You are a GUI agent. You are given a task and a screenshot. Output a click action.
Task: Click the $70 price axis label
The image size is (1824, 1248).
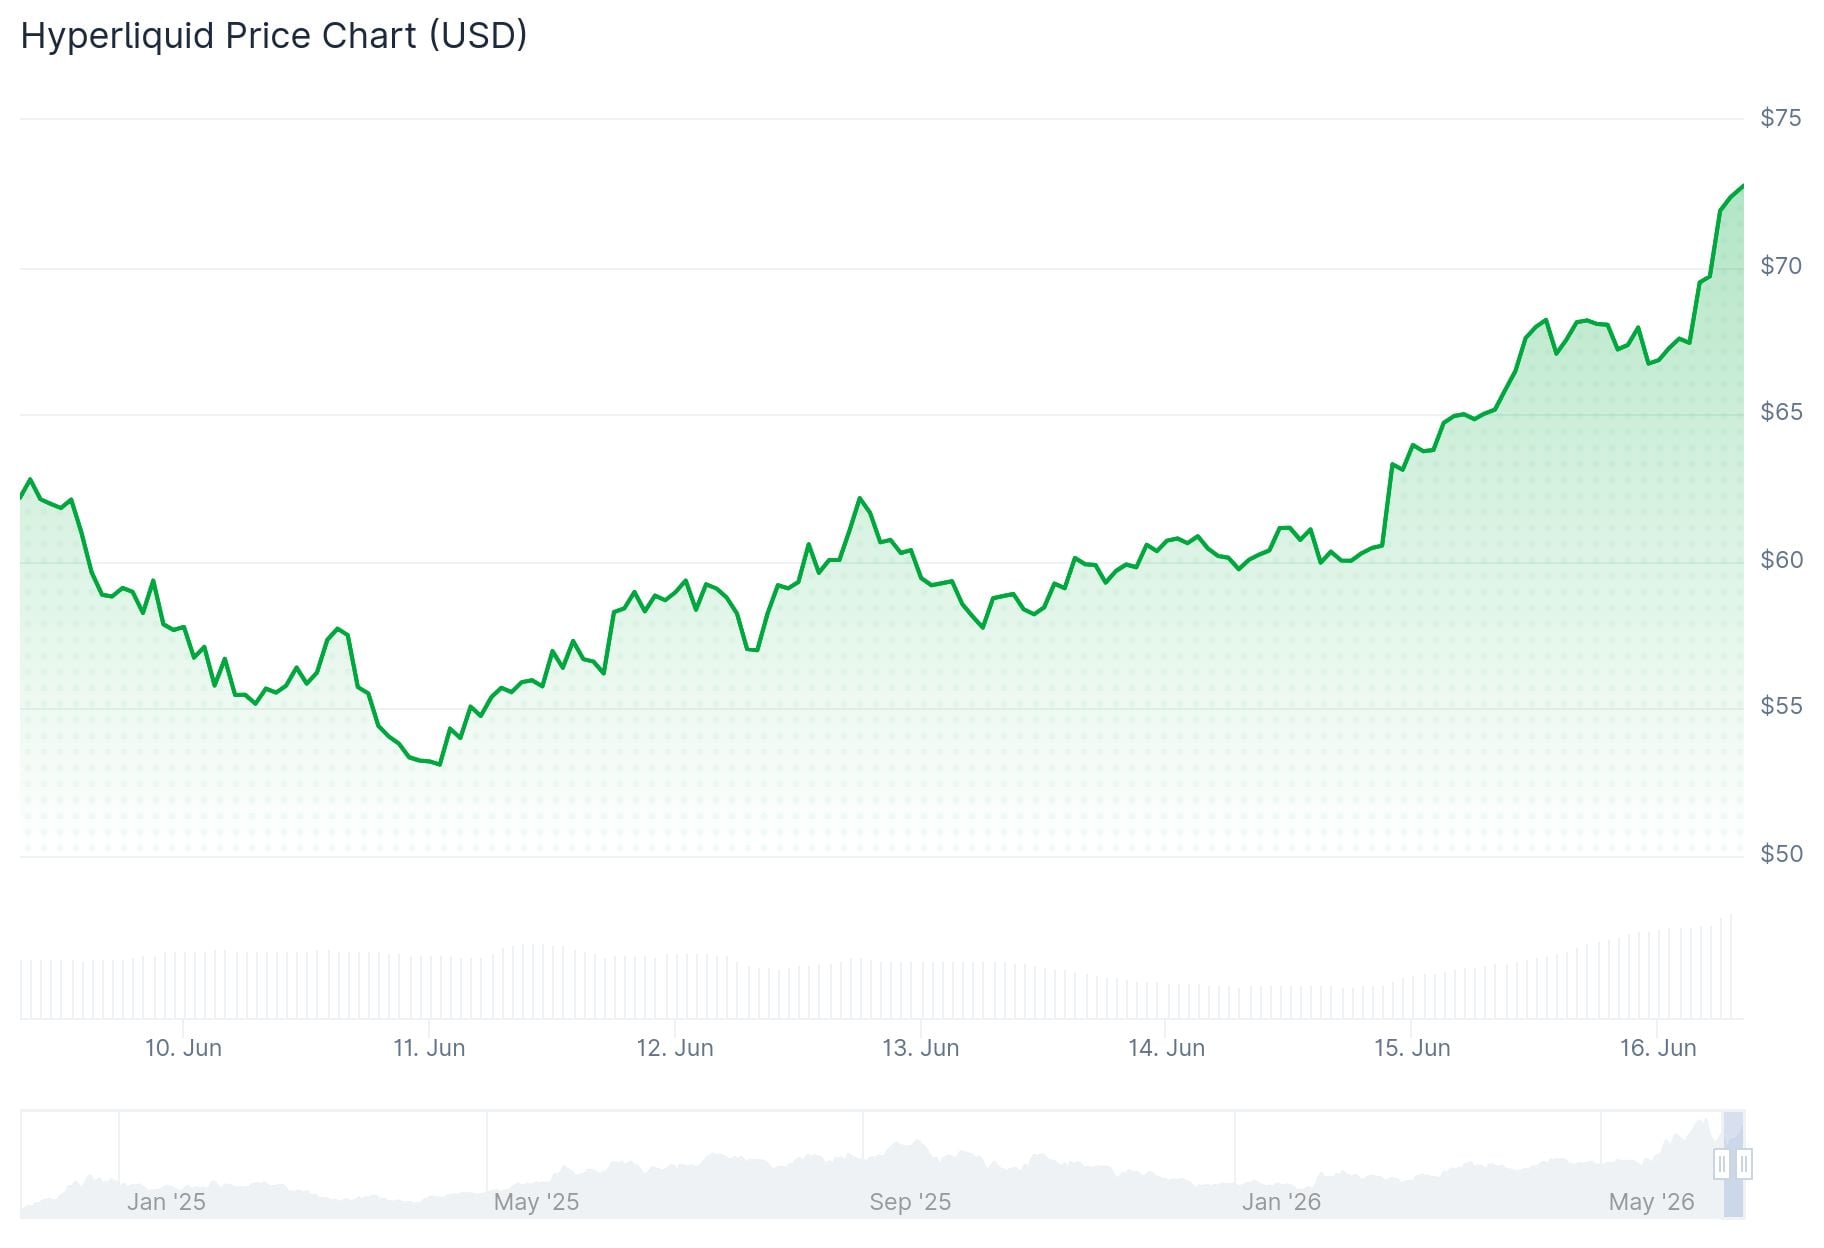[x=1781, y=266]
